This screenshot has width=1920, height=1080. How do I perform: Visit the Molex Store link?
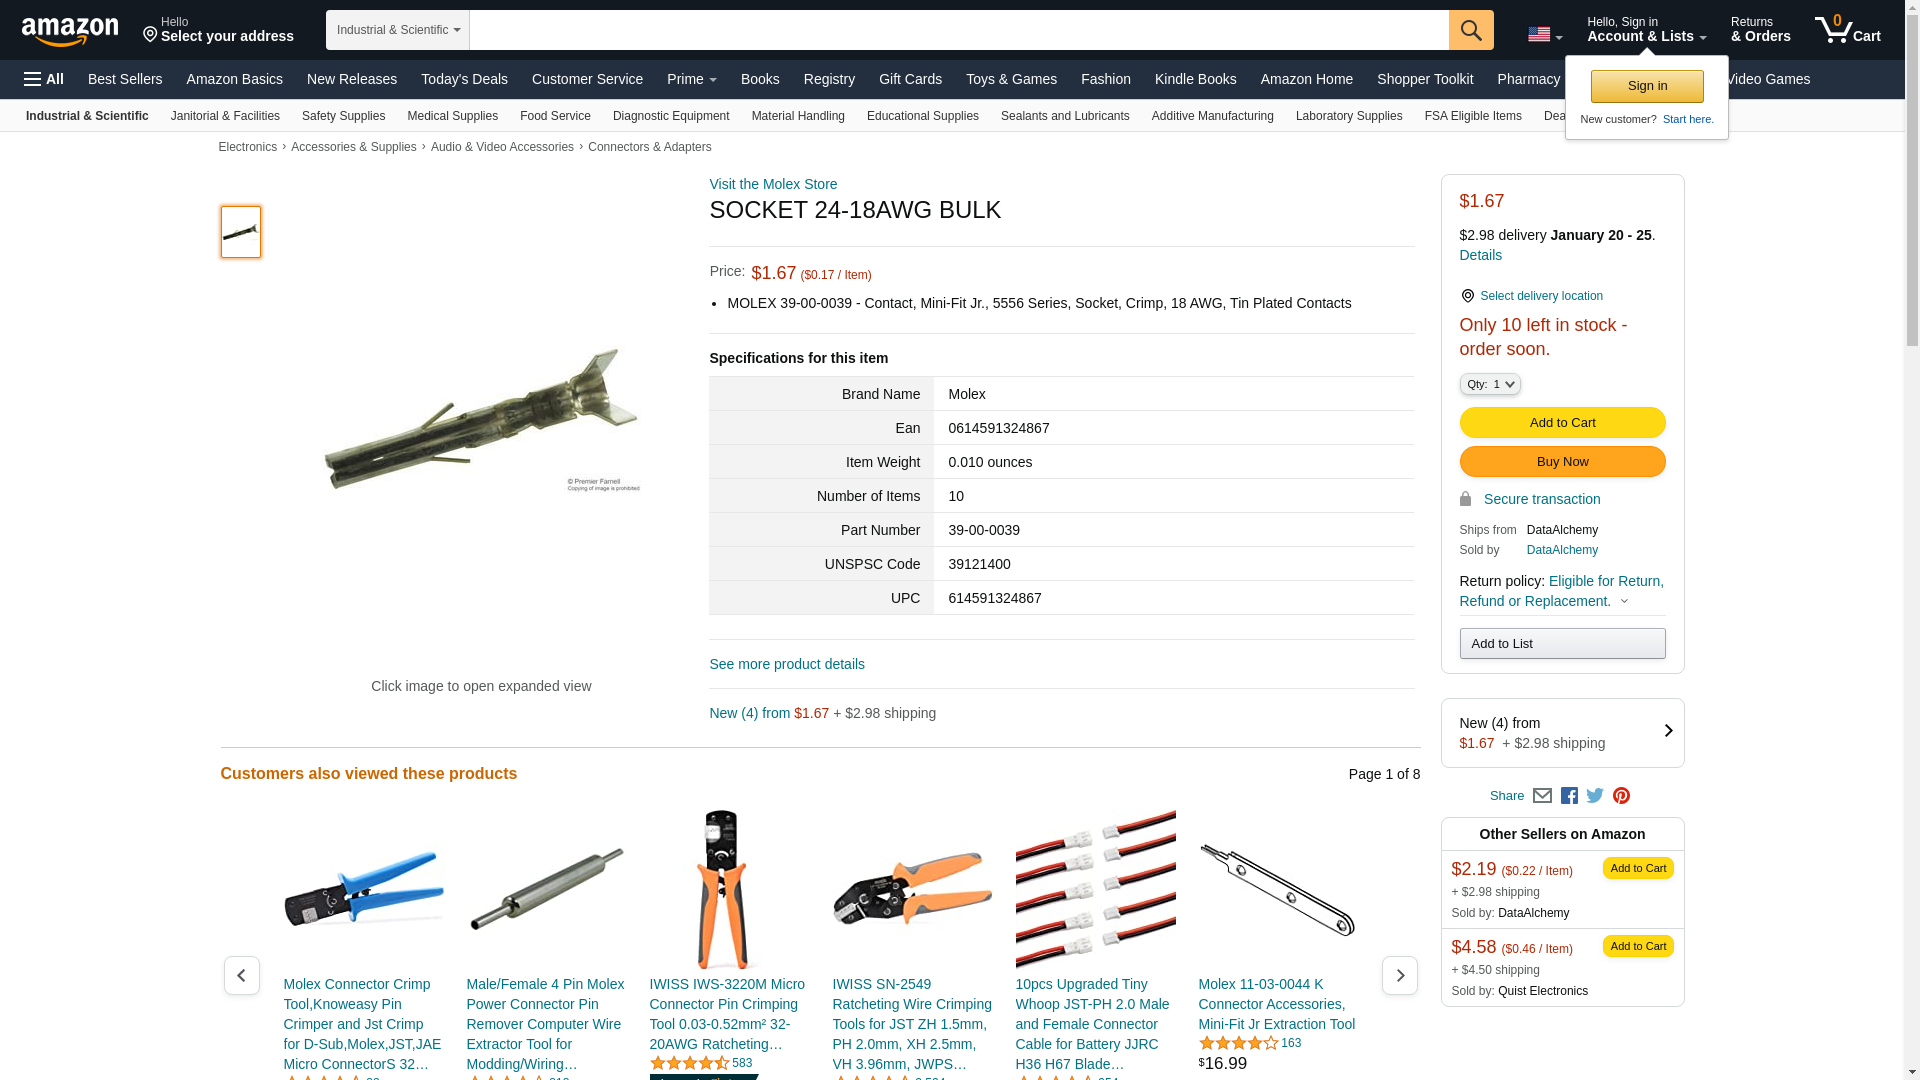coord(773,184)
